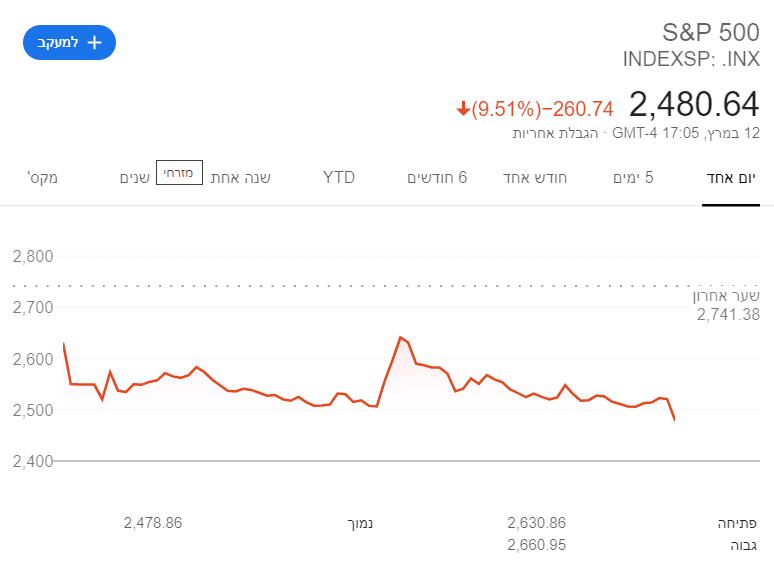Click the plus icon on the follow button
774x566 pixels.
point(95,43)
